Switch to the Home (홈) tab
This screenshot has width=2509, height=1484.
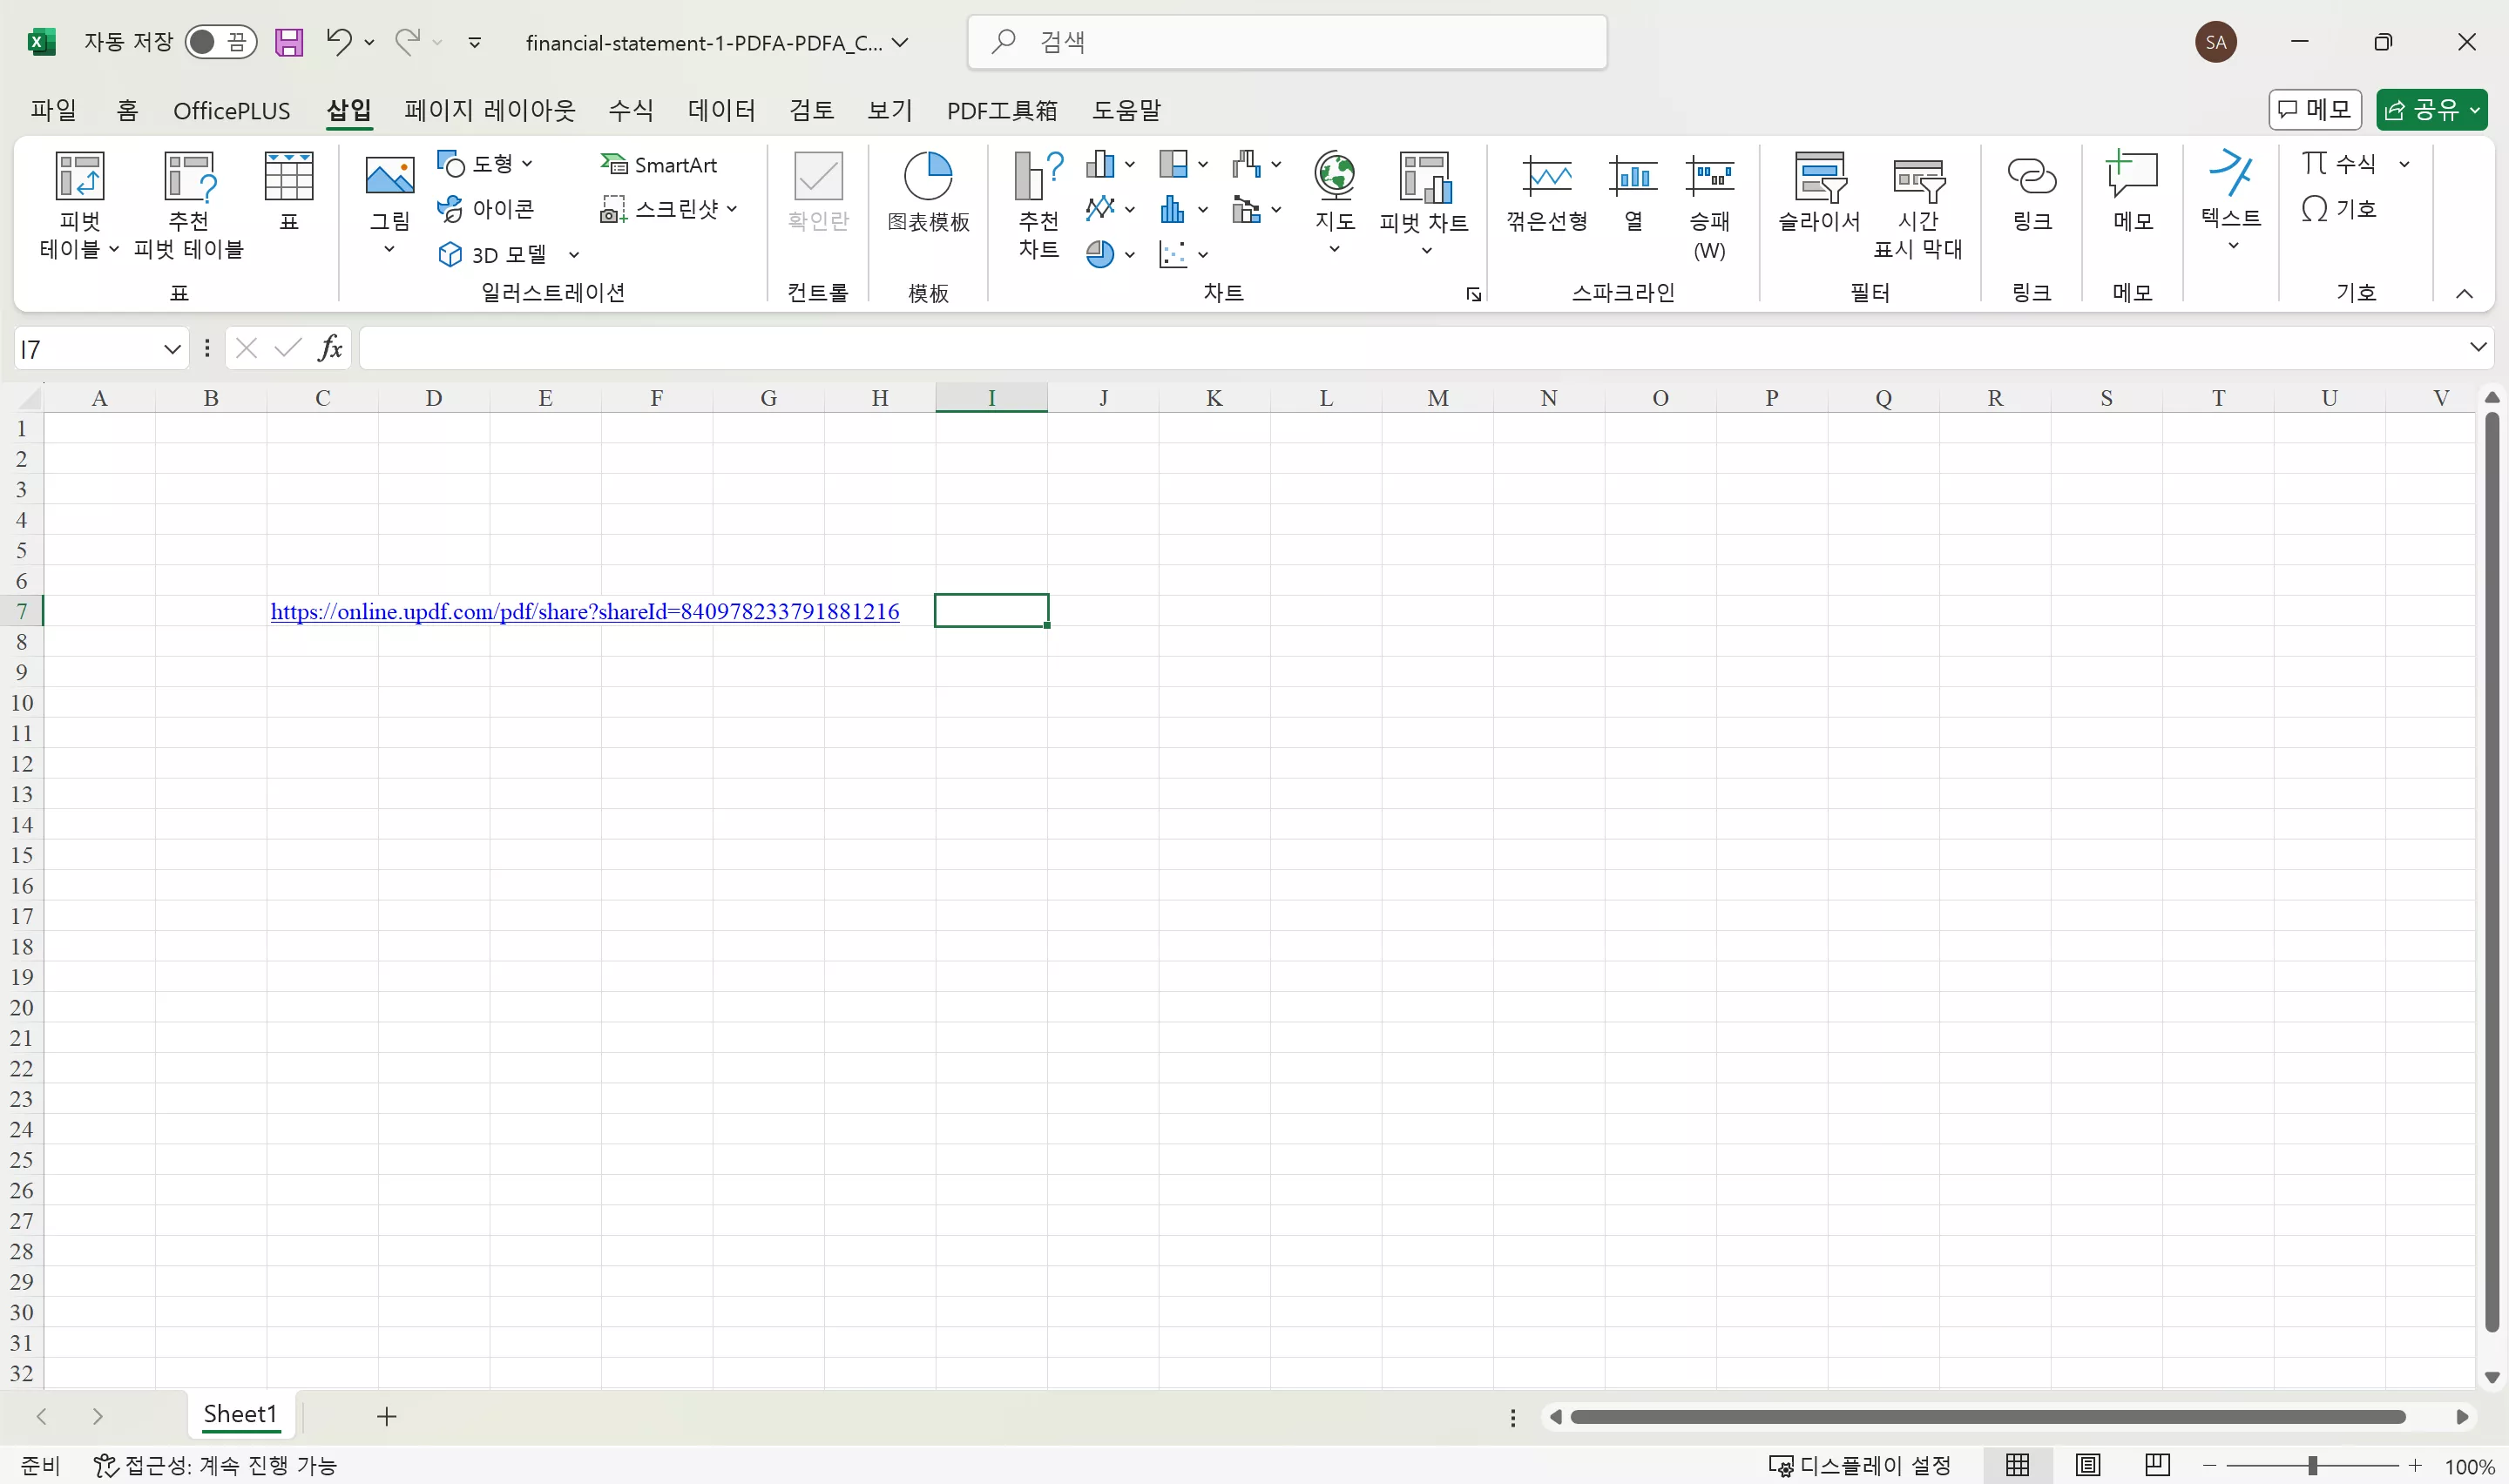click(127, 110)
